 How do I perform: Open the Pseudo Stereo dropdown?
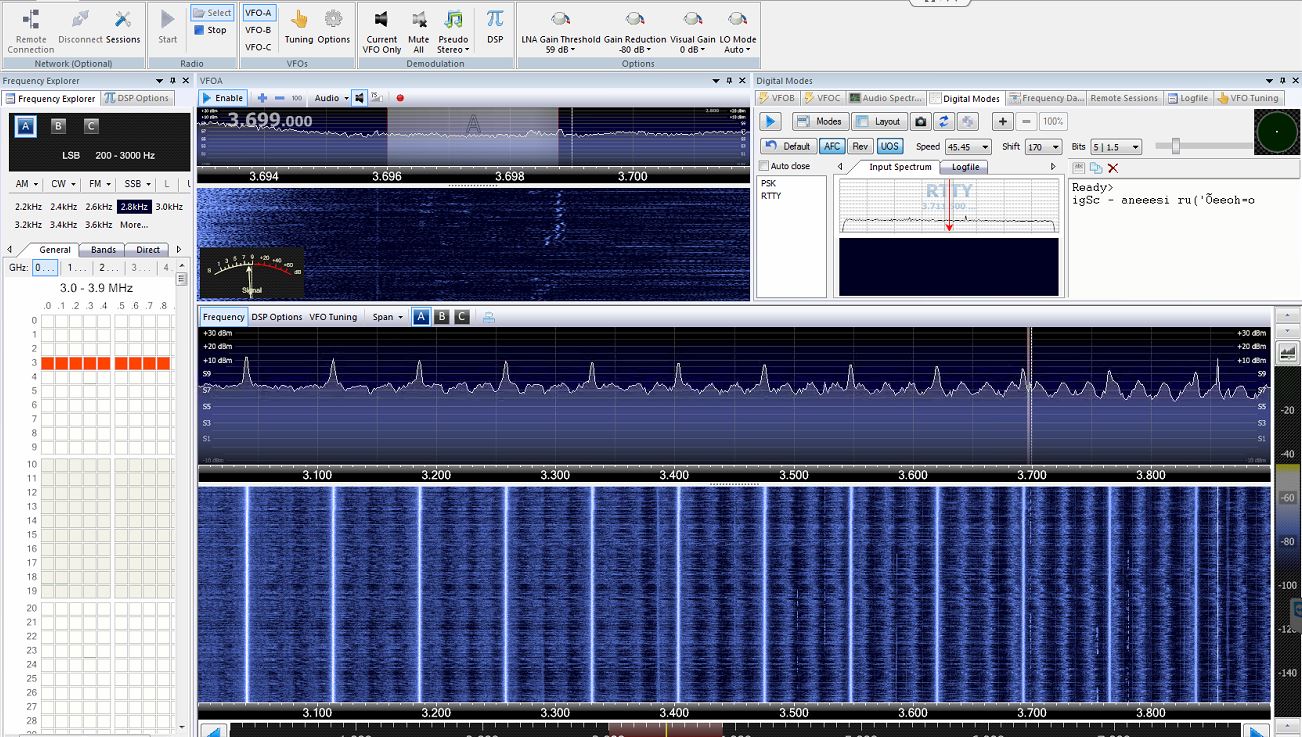point(453,32)
